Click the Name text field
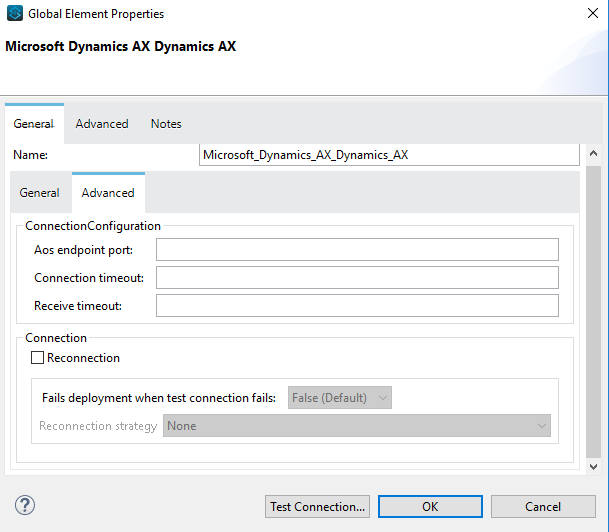The image size is (609, 532). 389,155
